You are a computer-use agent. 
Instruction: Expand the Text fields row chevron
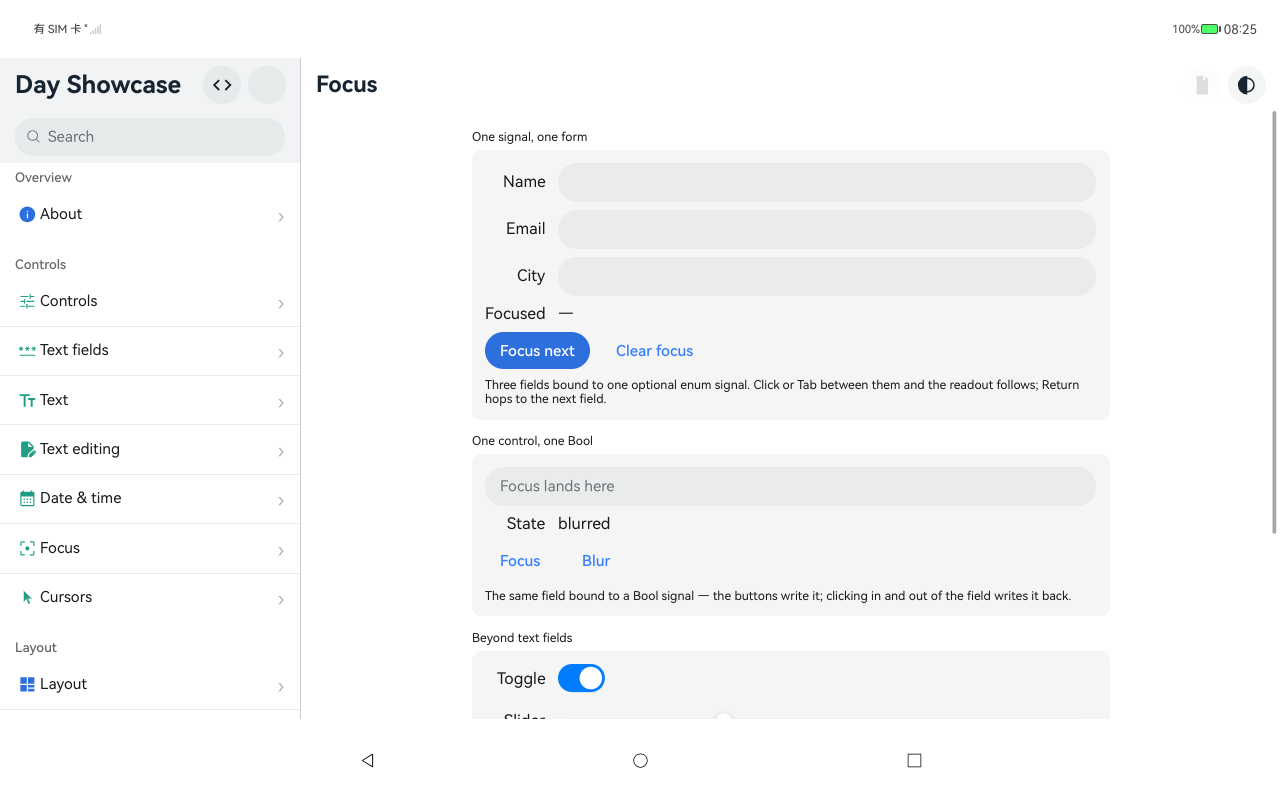[281, 352]
